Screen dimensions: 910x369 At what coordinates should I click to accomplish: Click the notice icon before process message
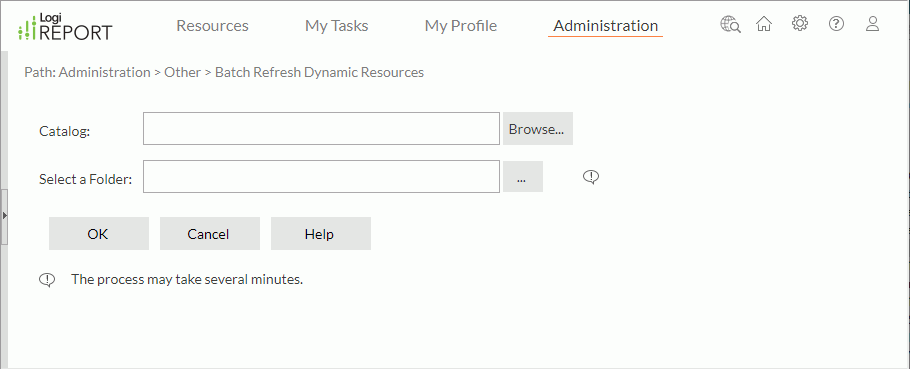(x=47, y=280)
